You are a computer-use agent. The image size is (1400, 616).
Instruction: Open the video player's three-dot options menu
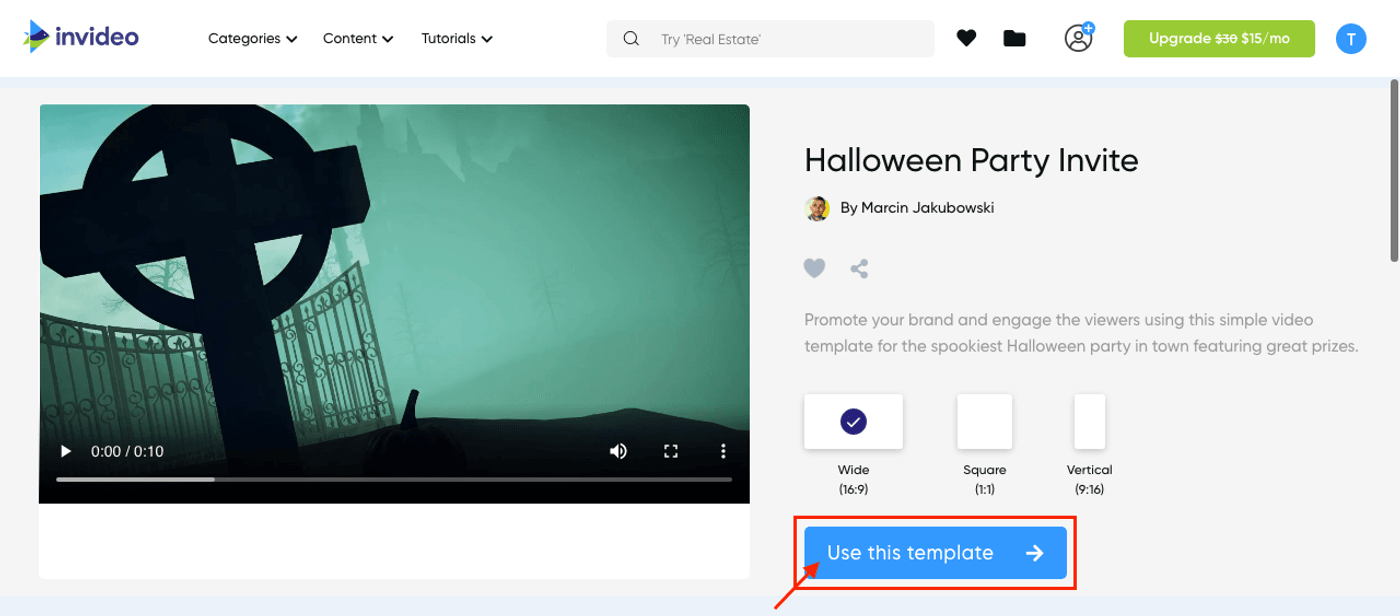(x=723, y=451)
